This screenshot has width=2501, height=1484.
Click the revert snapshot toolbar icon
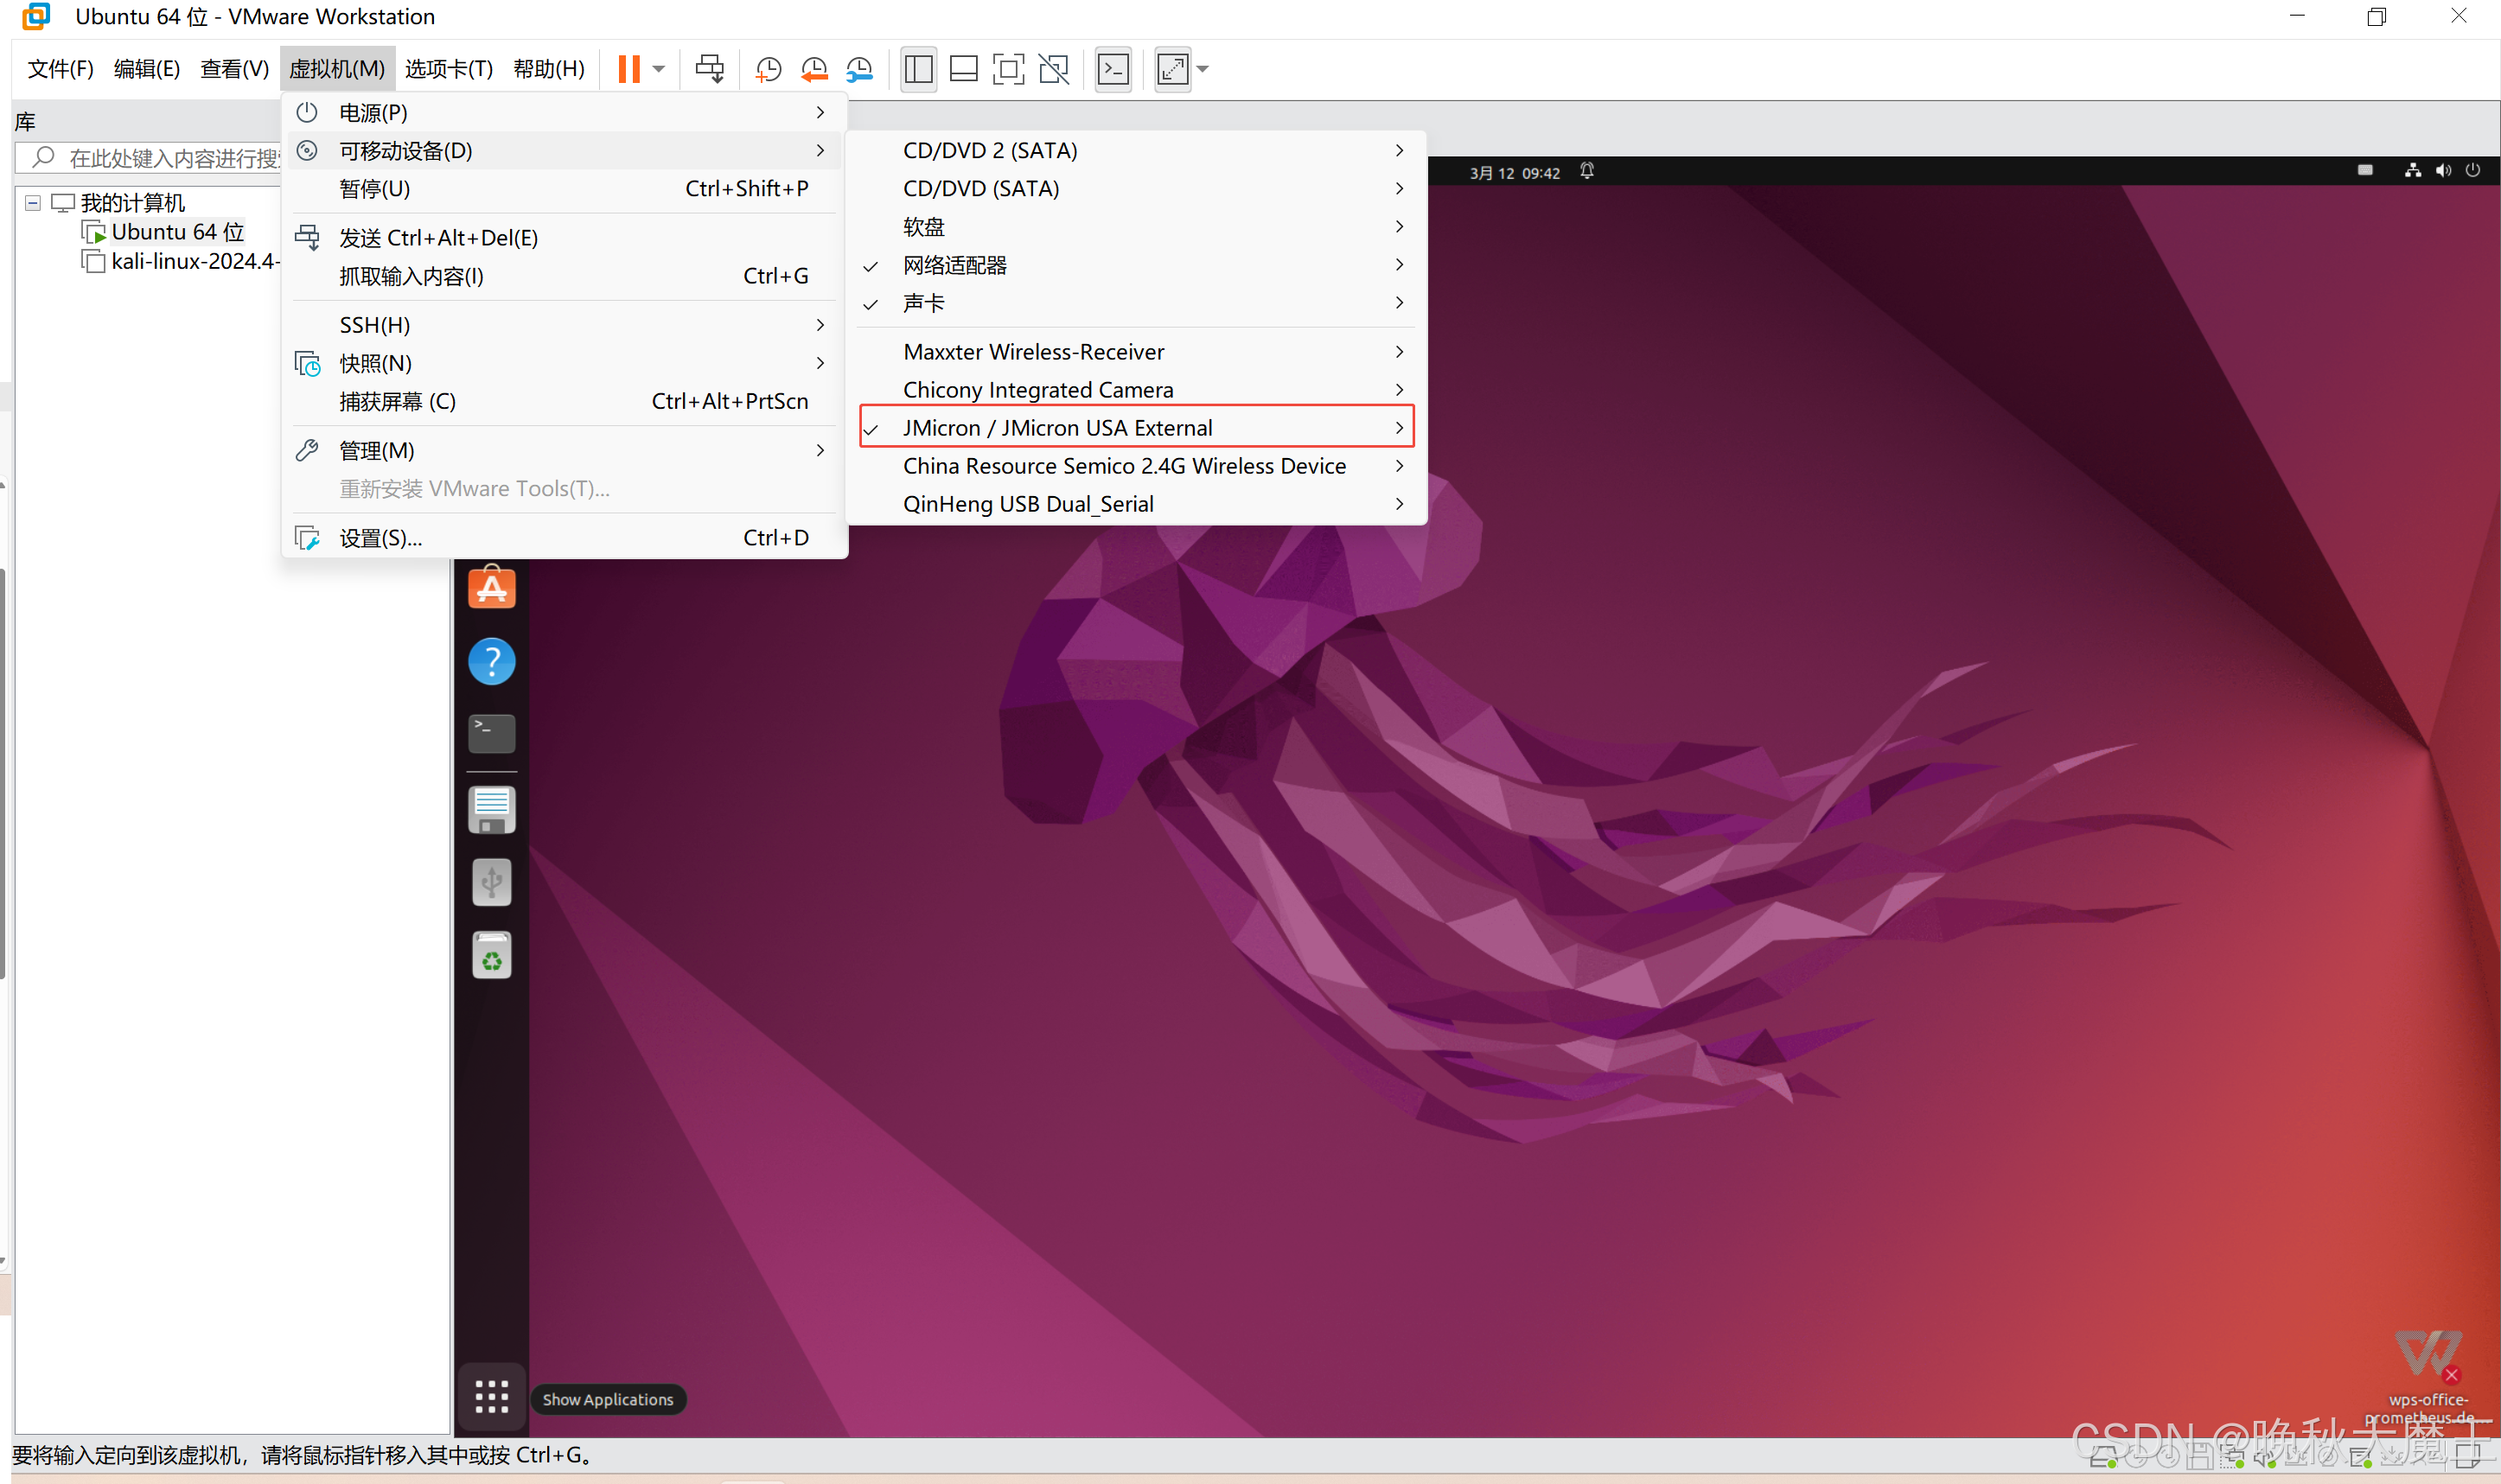814,69
